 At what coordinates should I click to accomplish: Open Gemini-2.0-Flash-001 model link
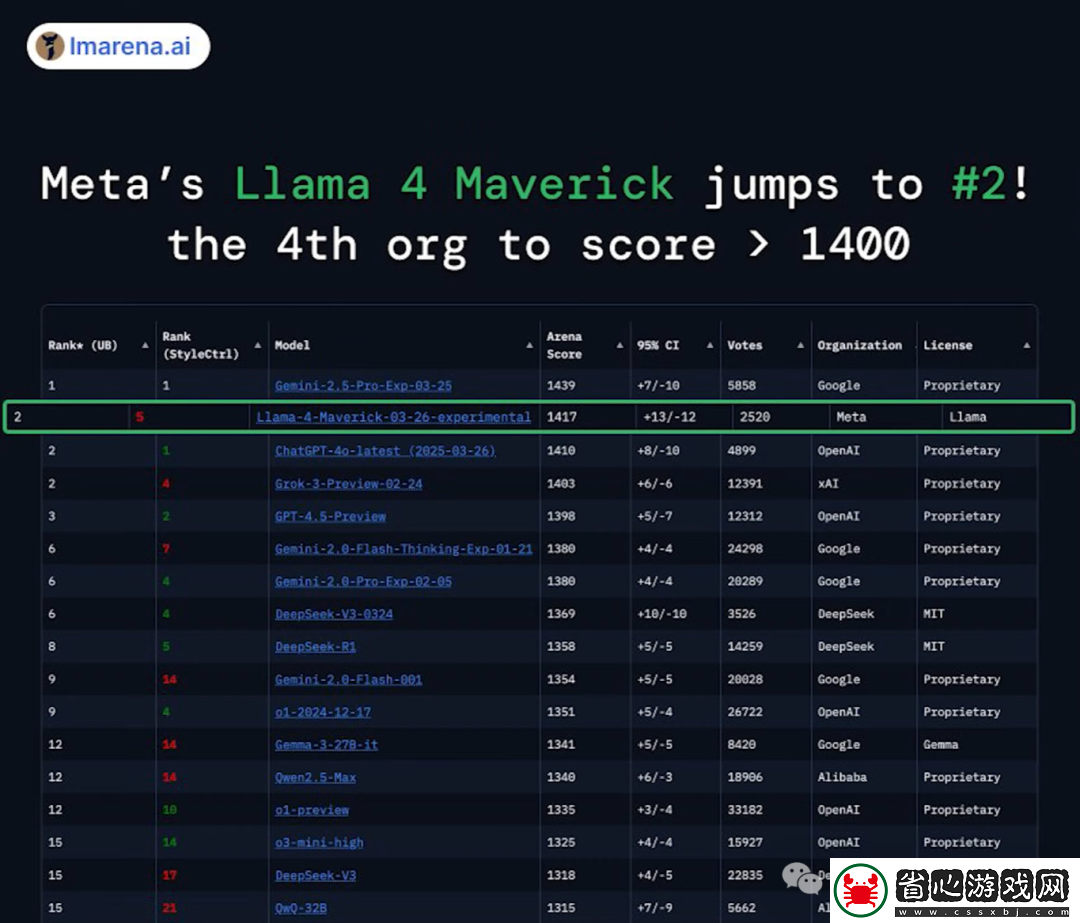point(349,679)
